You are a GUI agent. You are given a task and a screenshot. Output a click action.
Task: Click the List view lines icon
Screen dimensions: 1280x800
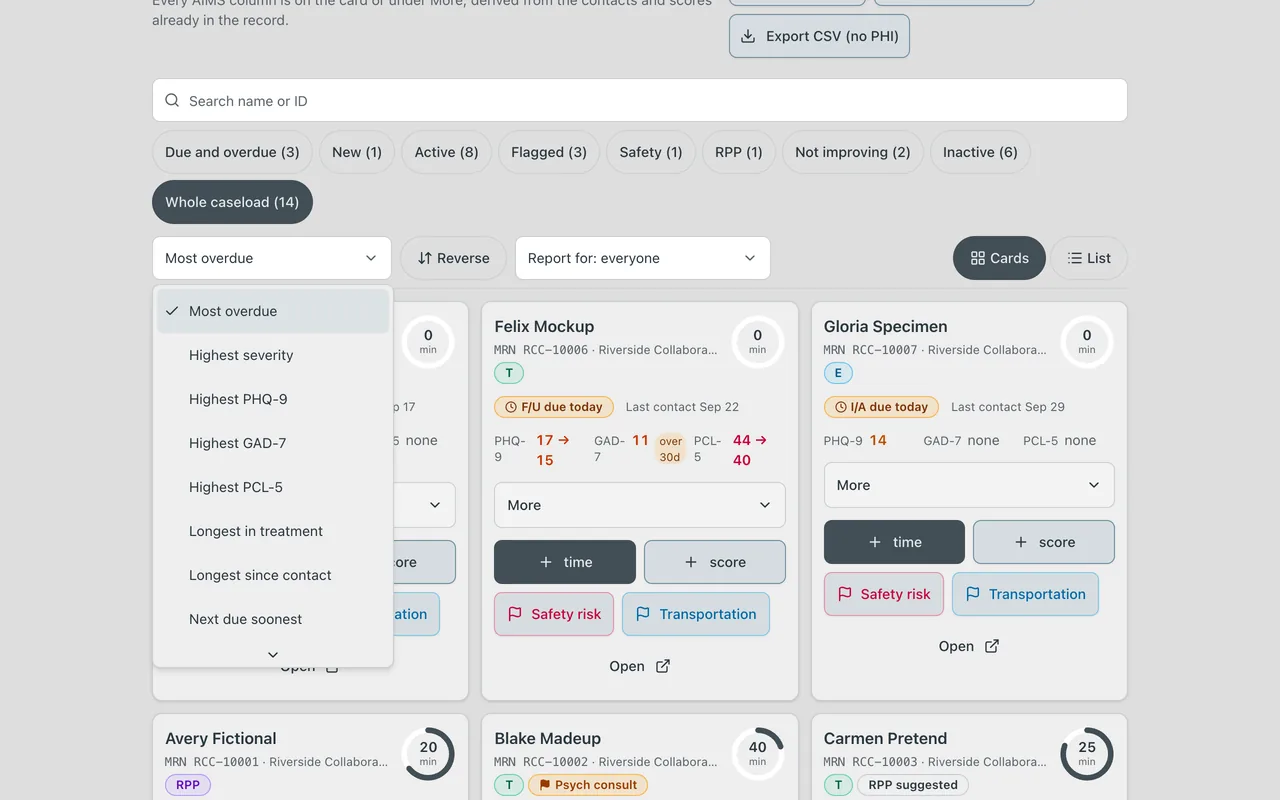[1075, 258]
